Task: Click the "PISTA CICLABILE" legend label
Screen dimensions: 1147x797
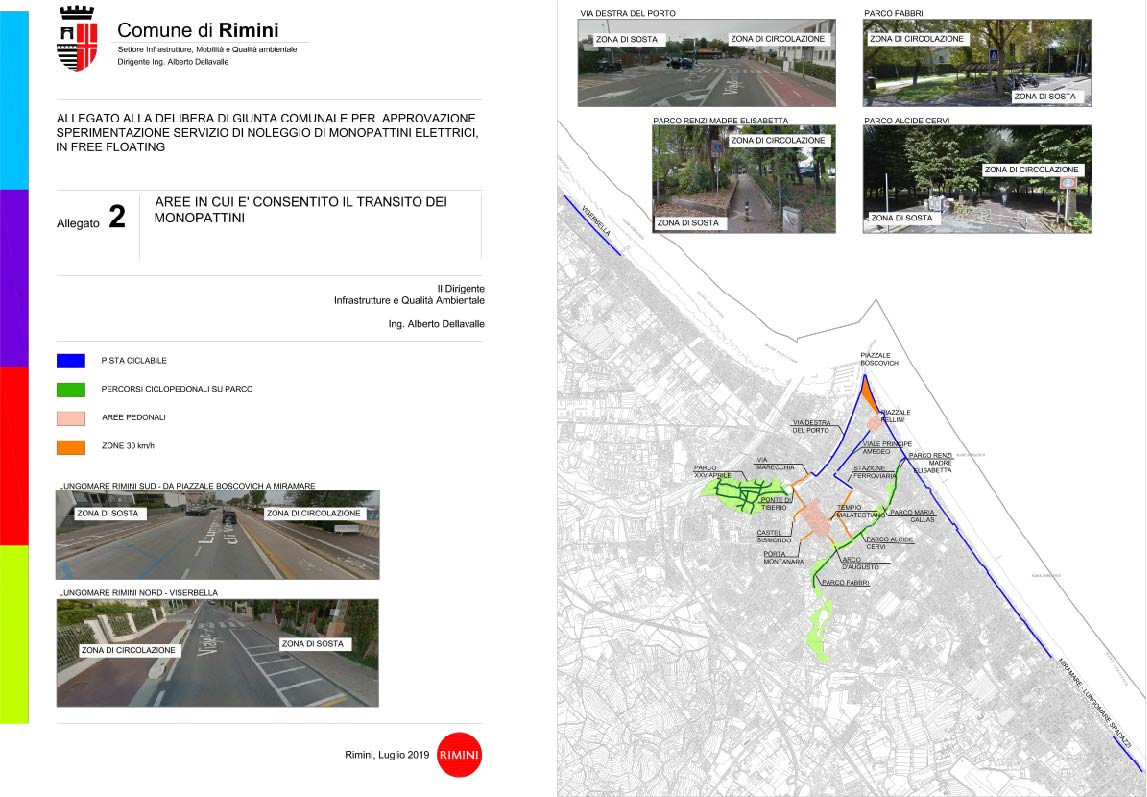Action: coord(134,360)
